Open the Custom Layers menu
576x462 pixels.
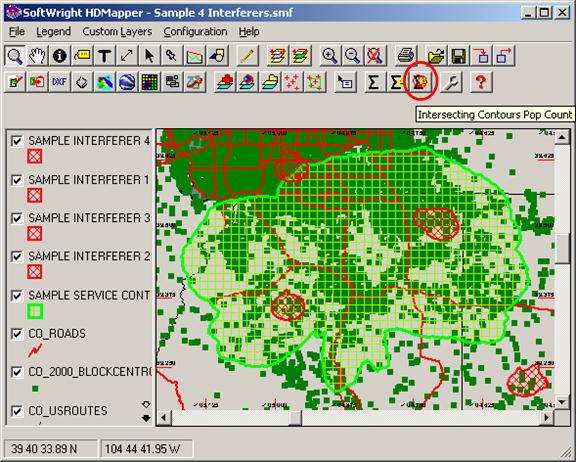(117, 32)
